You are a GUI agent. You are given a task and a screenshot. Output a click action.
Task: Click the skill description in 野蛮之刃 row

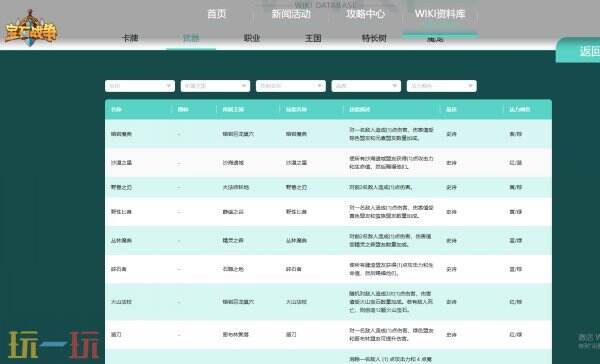380,188
